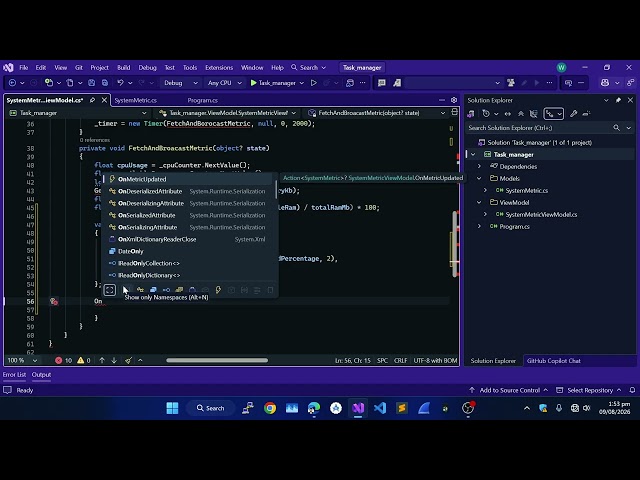Viewport: 640px width, 480px height.
Task: Click Solution Explorer's switch views icon
Action: [x=471, y=114]
